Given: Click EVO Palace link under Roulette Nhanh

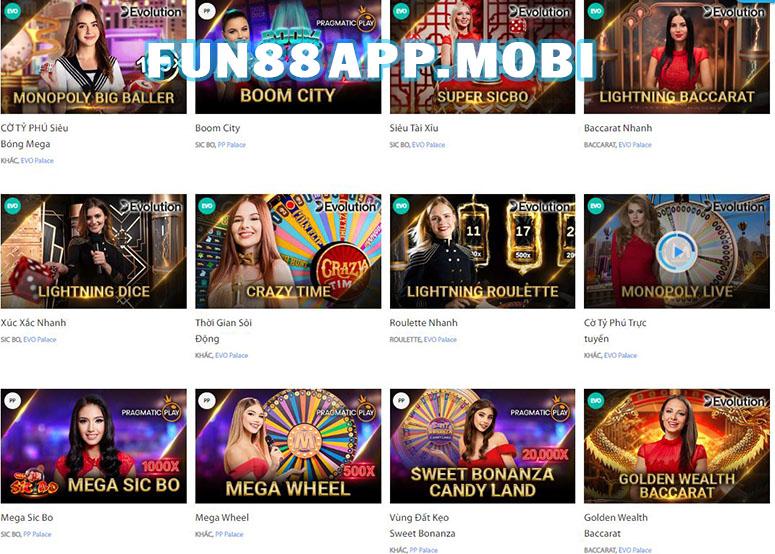Looking at the screenshot, I should [440, 340].
